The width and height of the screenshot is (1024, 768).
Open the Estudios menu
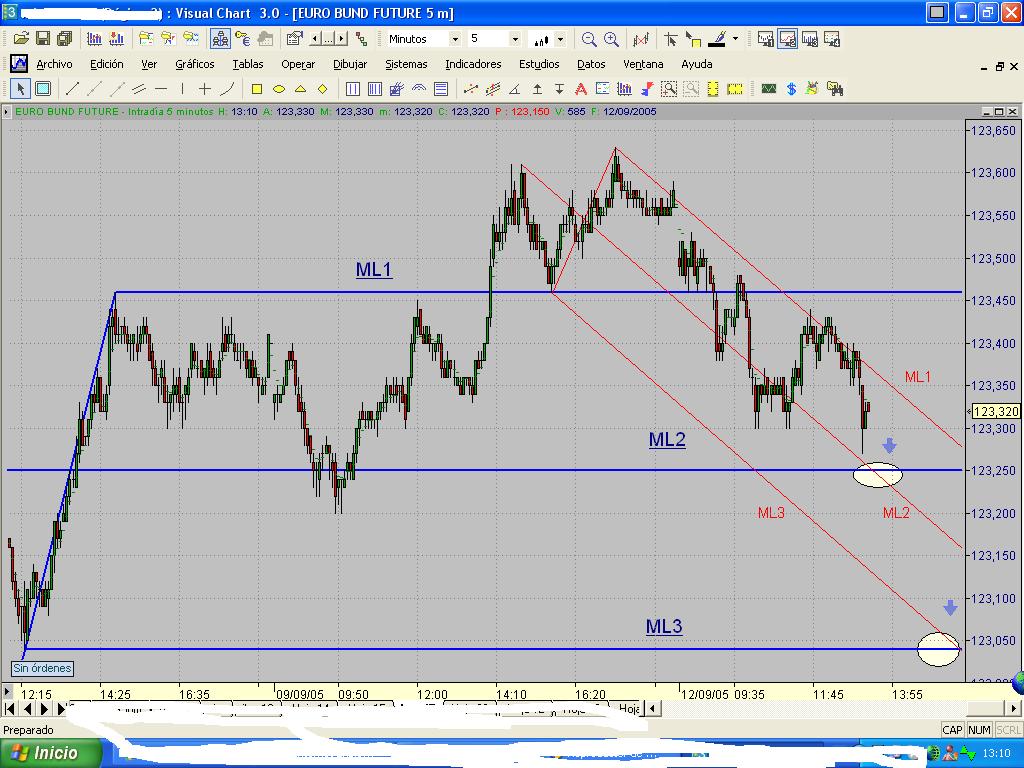(539, 64)
